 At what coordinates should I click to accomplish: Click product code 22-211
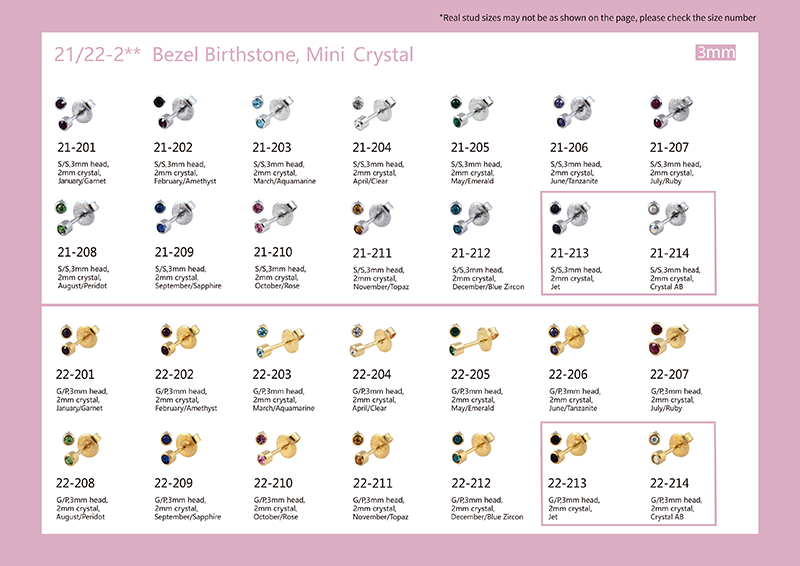click(x=372, y=483)
